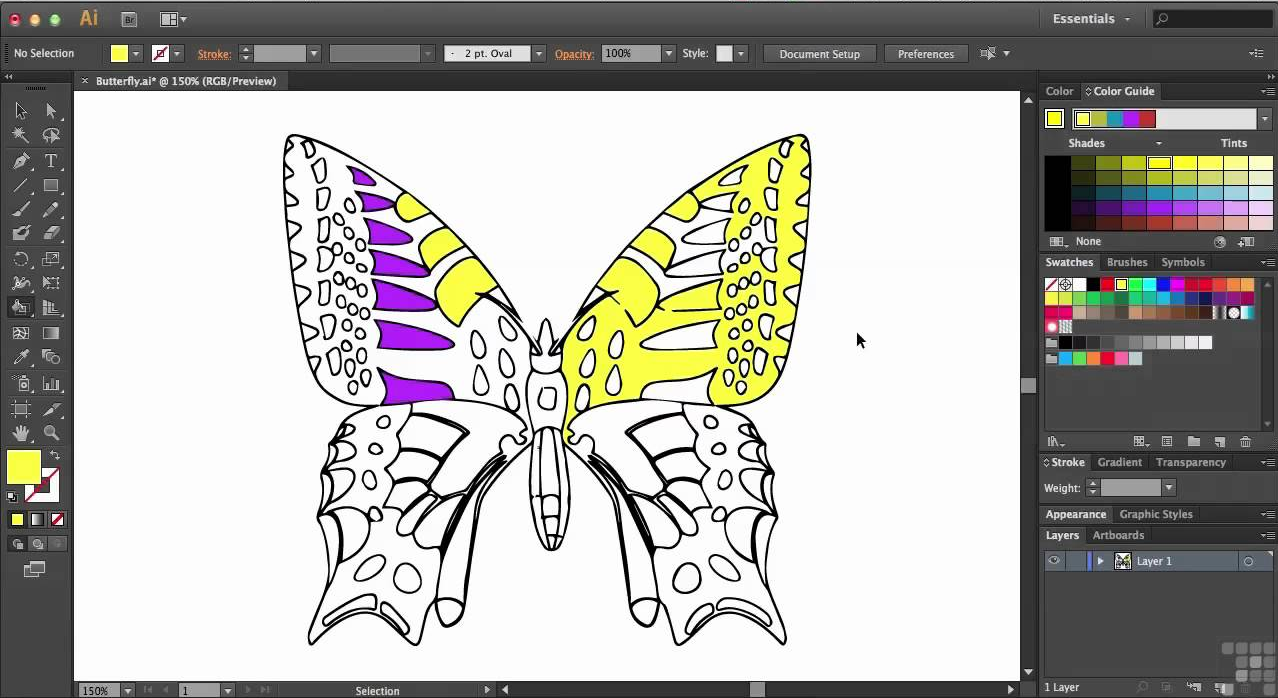Select the Eraser tool

click(x=51, y=234)
